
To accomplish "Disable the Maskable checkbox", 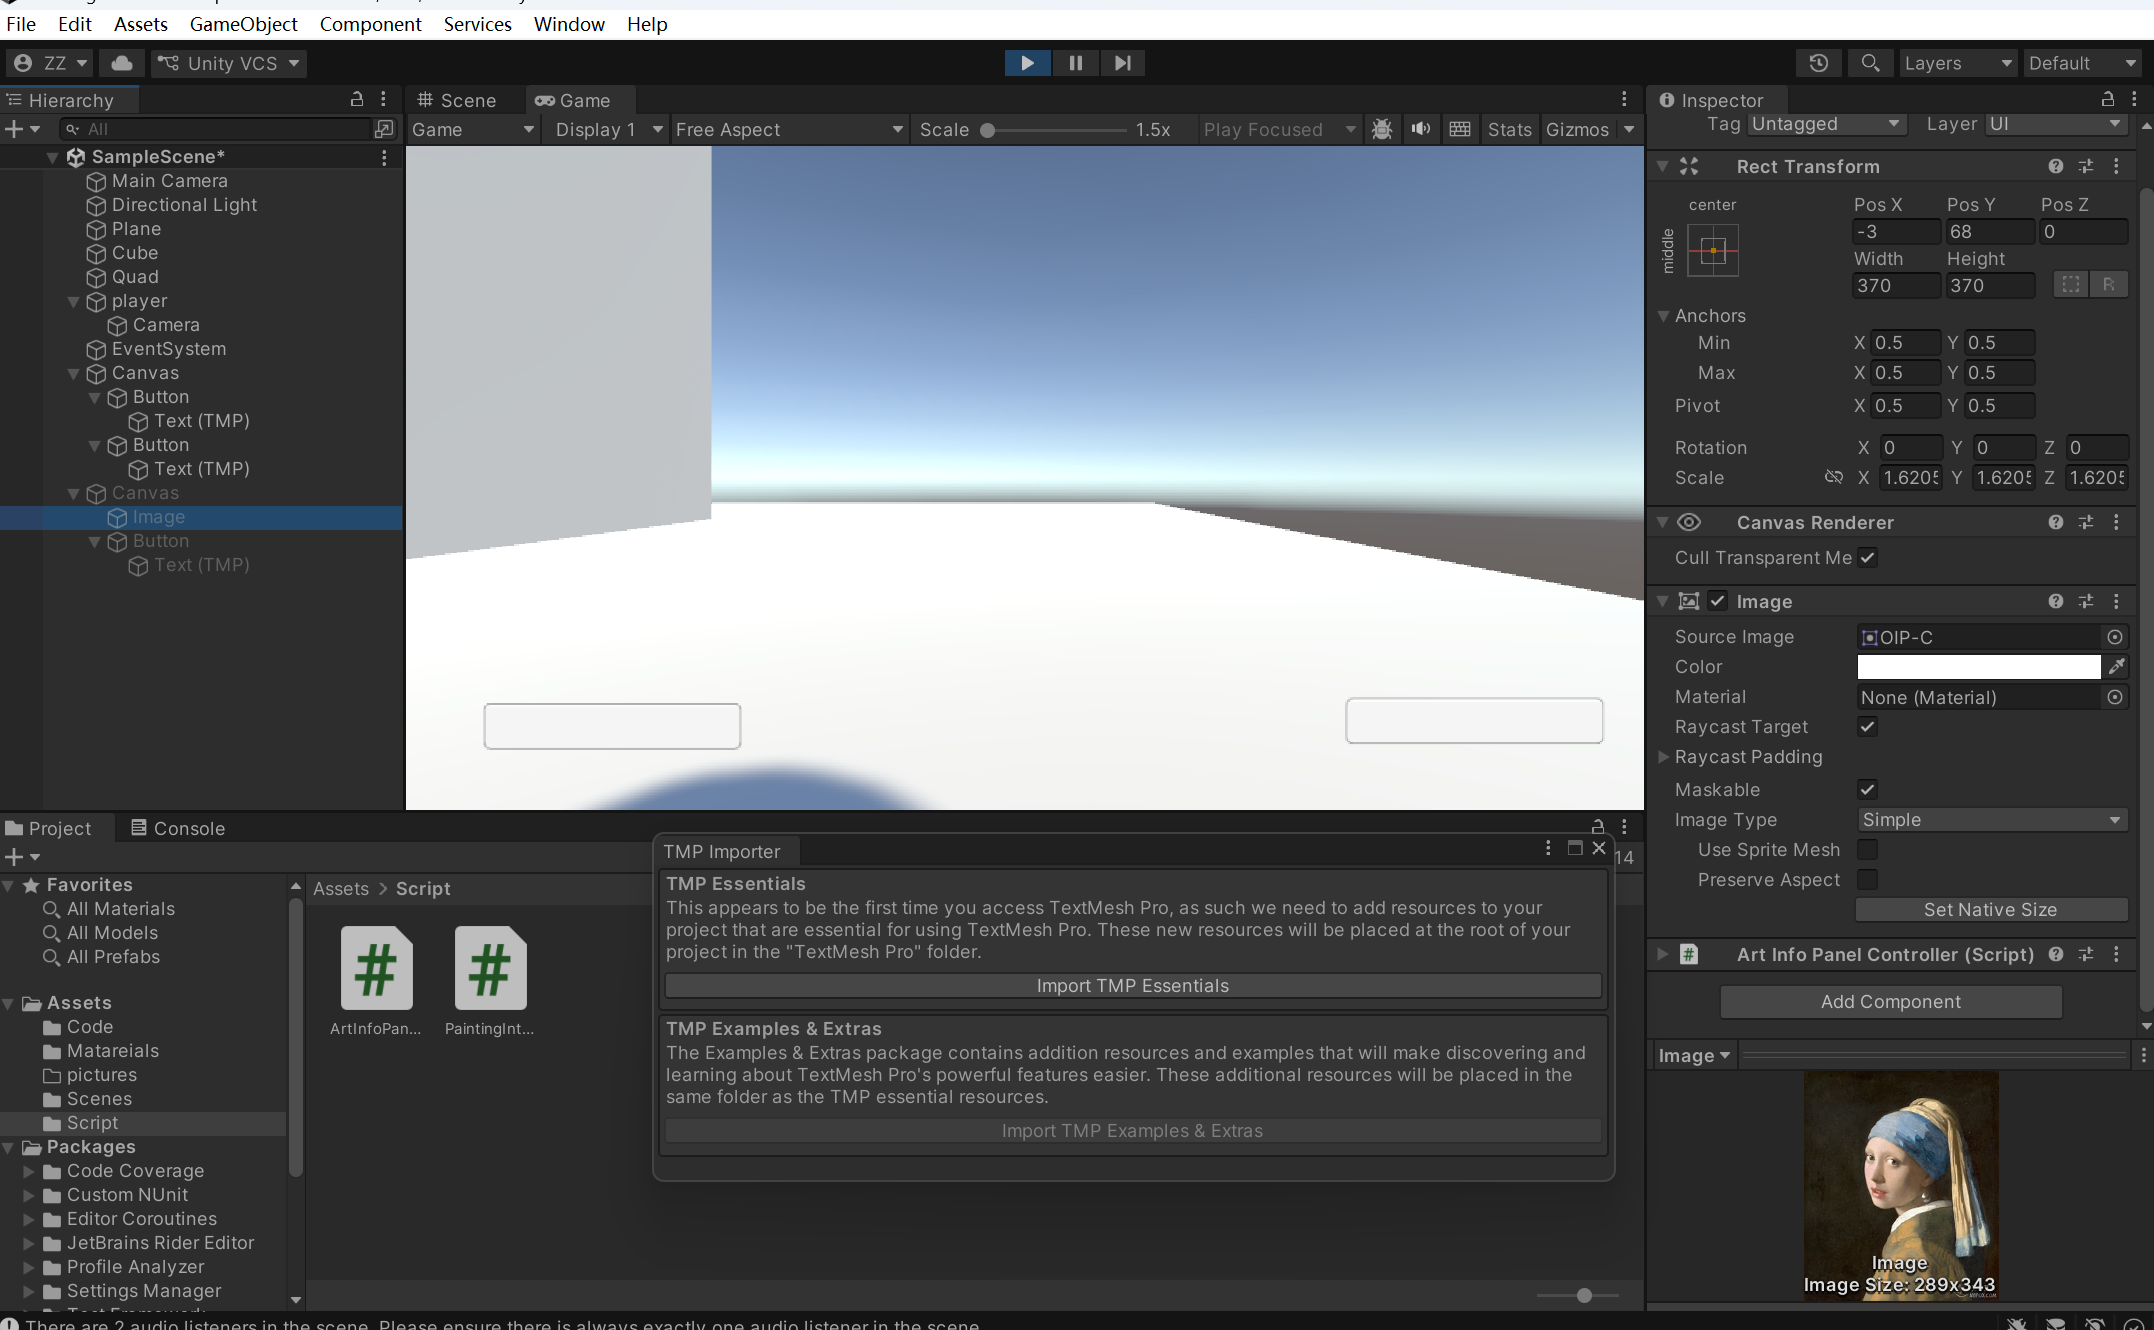I will [x=1867, y=790].
